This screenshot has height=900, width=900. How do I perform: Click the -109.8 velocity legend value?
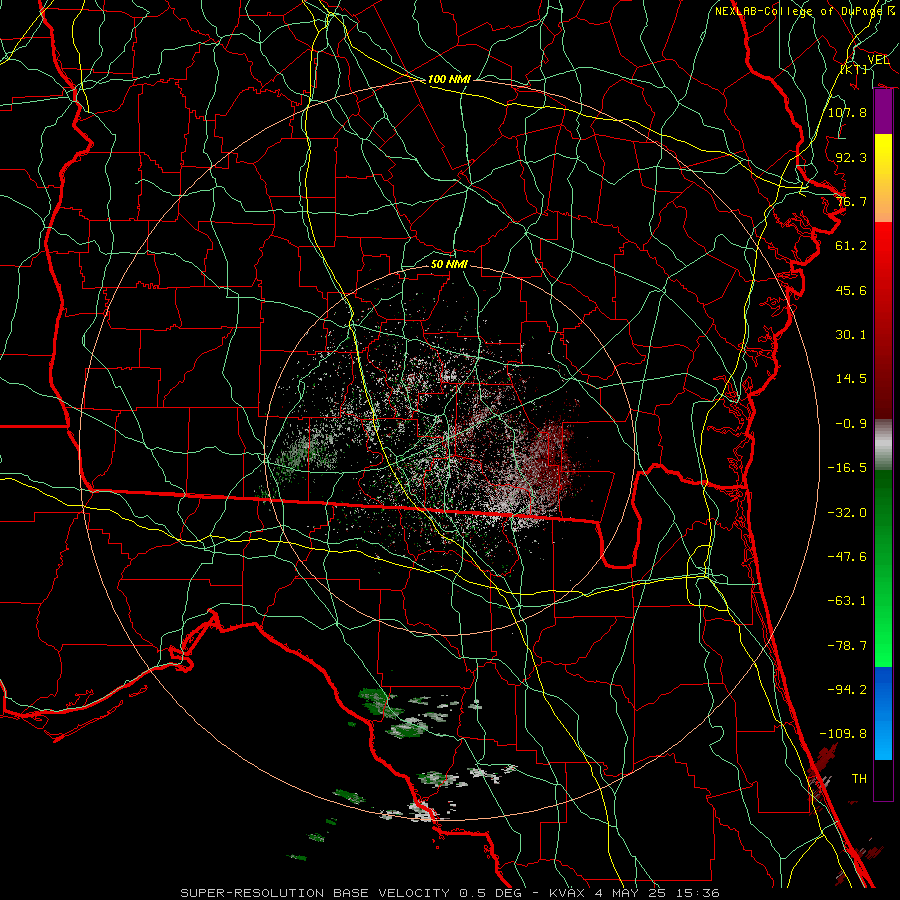coord(843,734)
